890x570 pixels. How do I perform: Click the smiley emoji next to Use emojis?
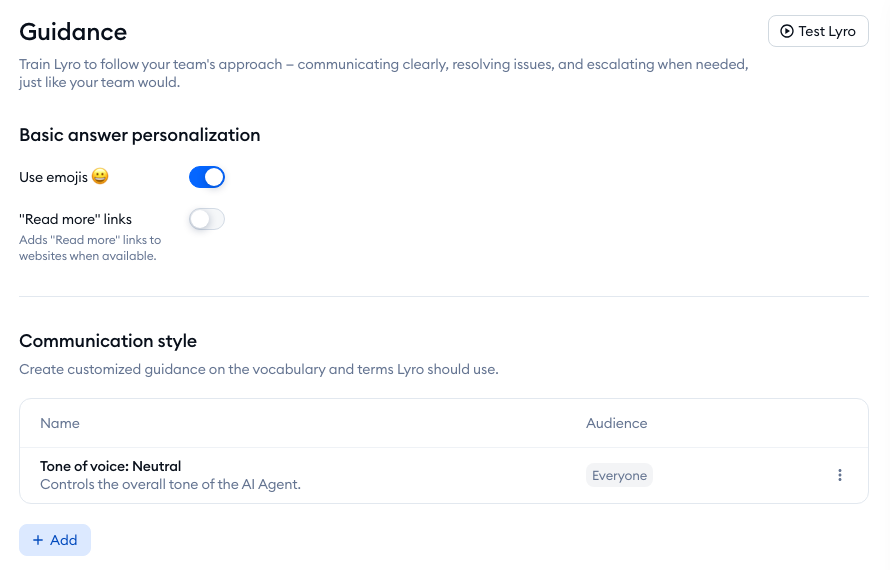point(99,177)
